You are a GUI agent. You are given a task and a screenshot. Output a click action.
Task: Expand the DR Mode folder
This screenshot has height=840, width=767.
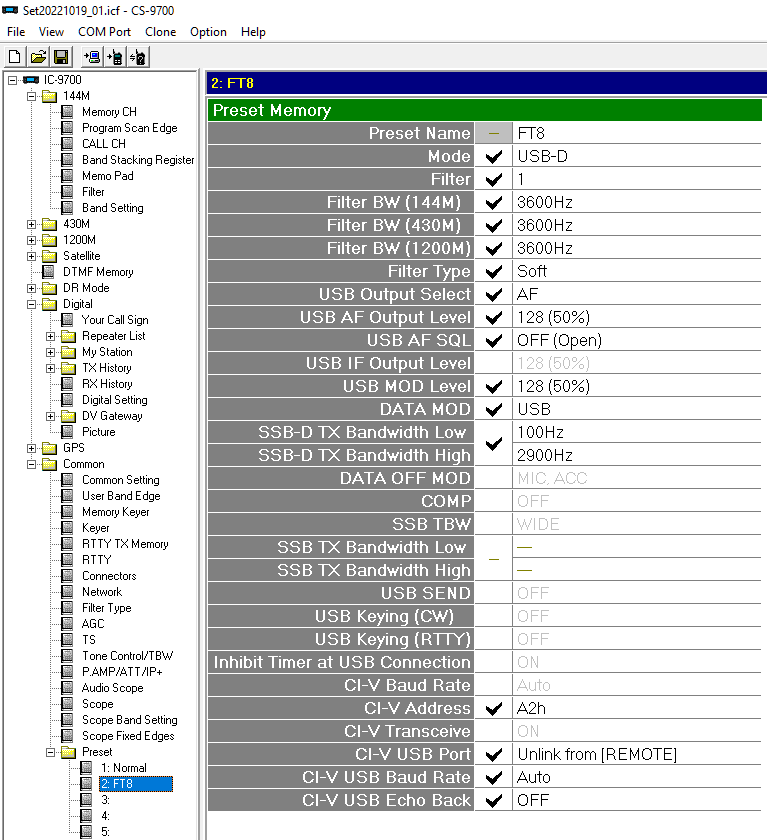pos(31,288)
